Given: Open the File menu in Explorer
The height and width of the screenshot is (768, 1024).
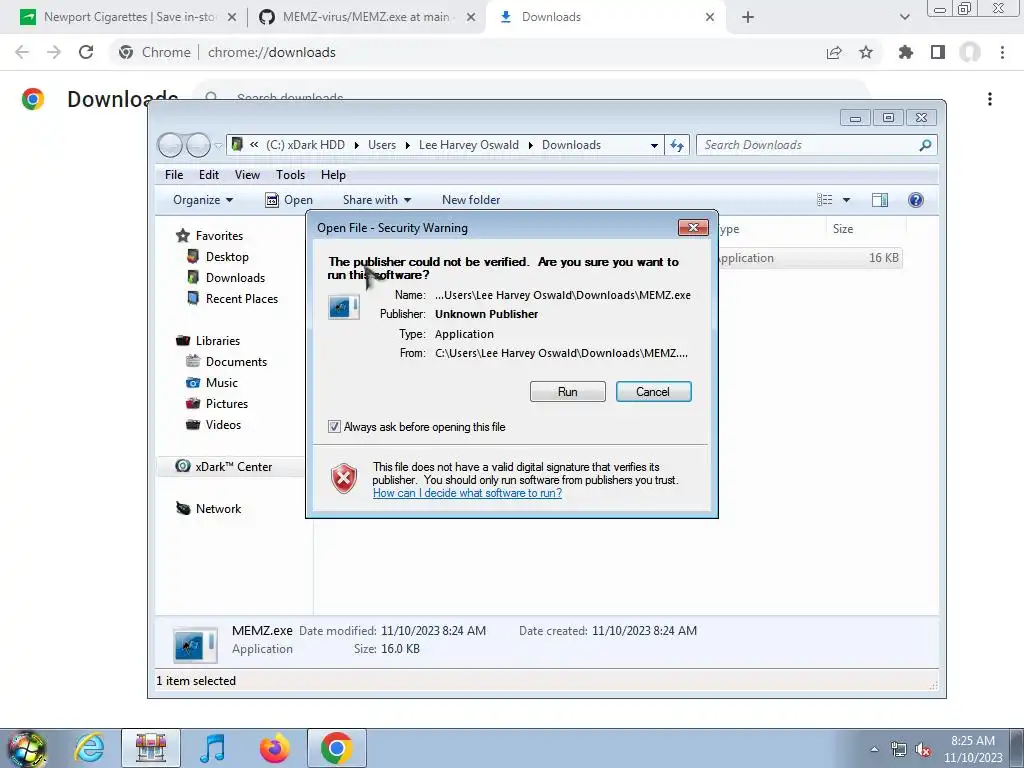Looking at the screenshot, I should pyautogui.click(x=174, y=175).
